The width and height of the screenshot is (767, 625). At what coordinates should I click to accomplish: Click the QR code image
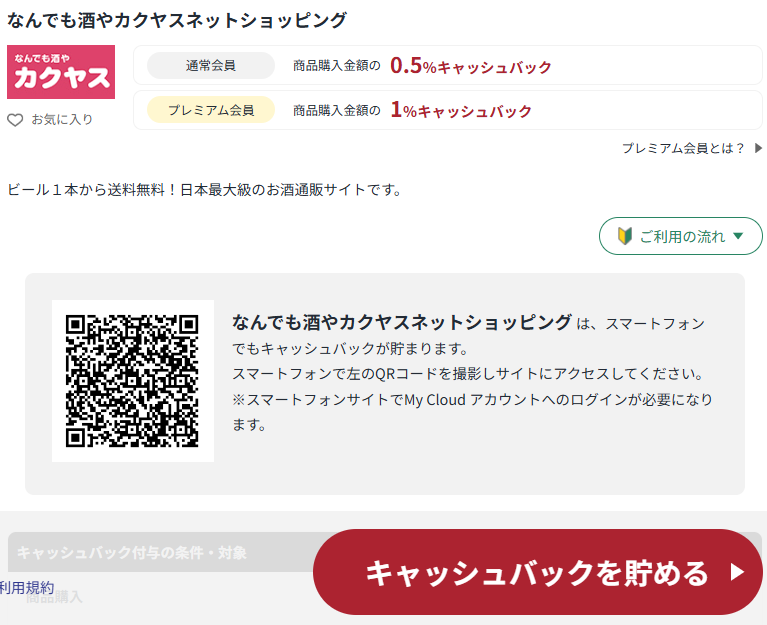point(133,381)
